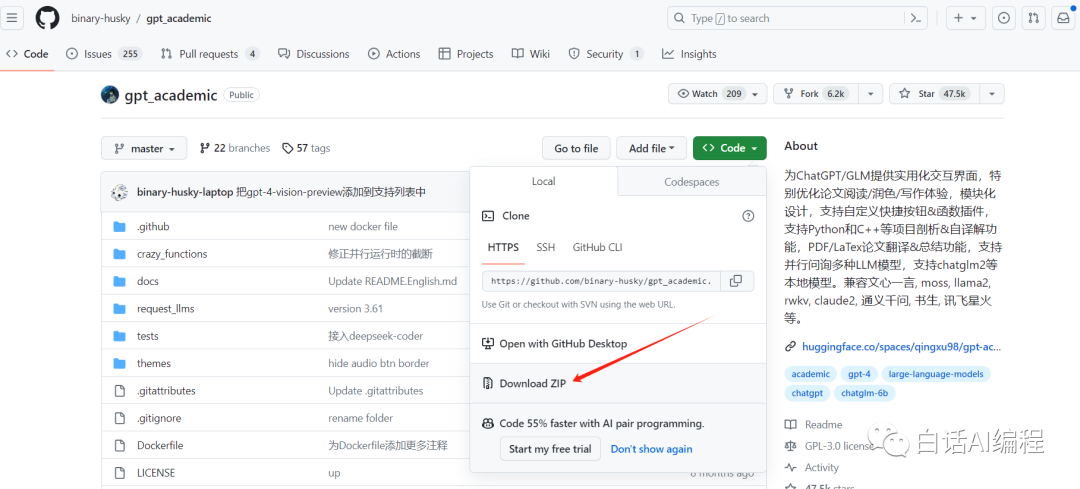Open the Wiki tab
The width and height of the screenshot is (1080, 489).
tap(531, 54)
